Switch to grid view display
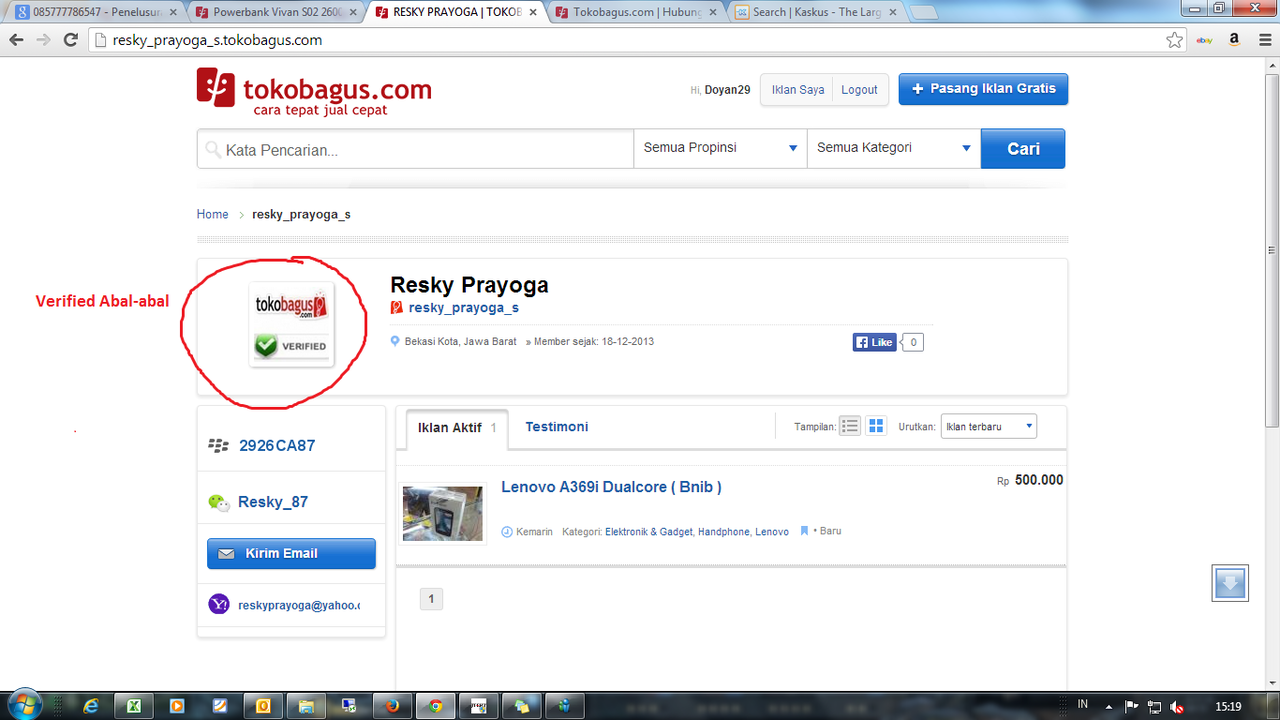Screen dimensions: 1280x720 click(876, 426)
